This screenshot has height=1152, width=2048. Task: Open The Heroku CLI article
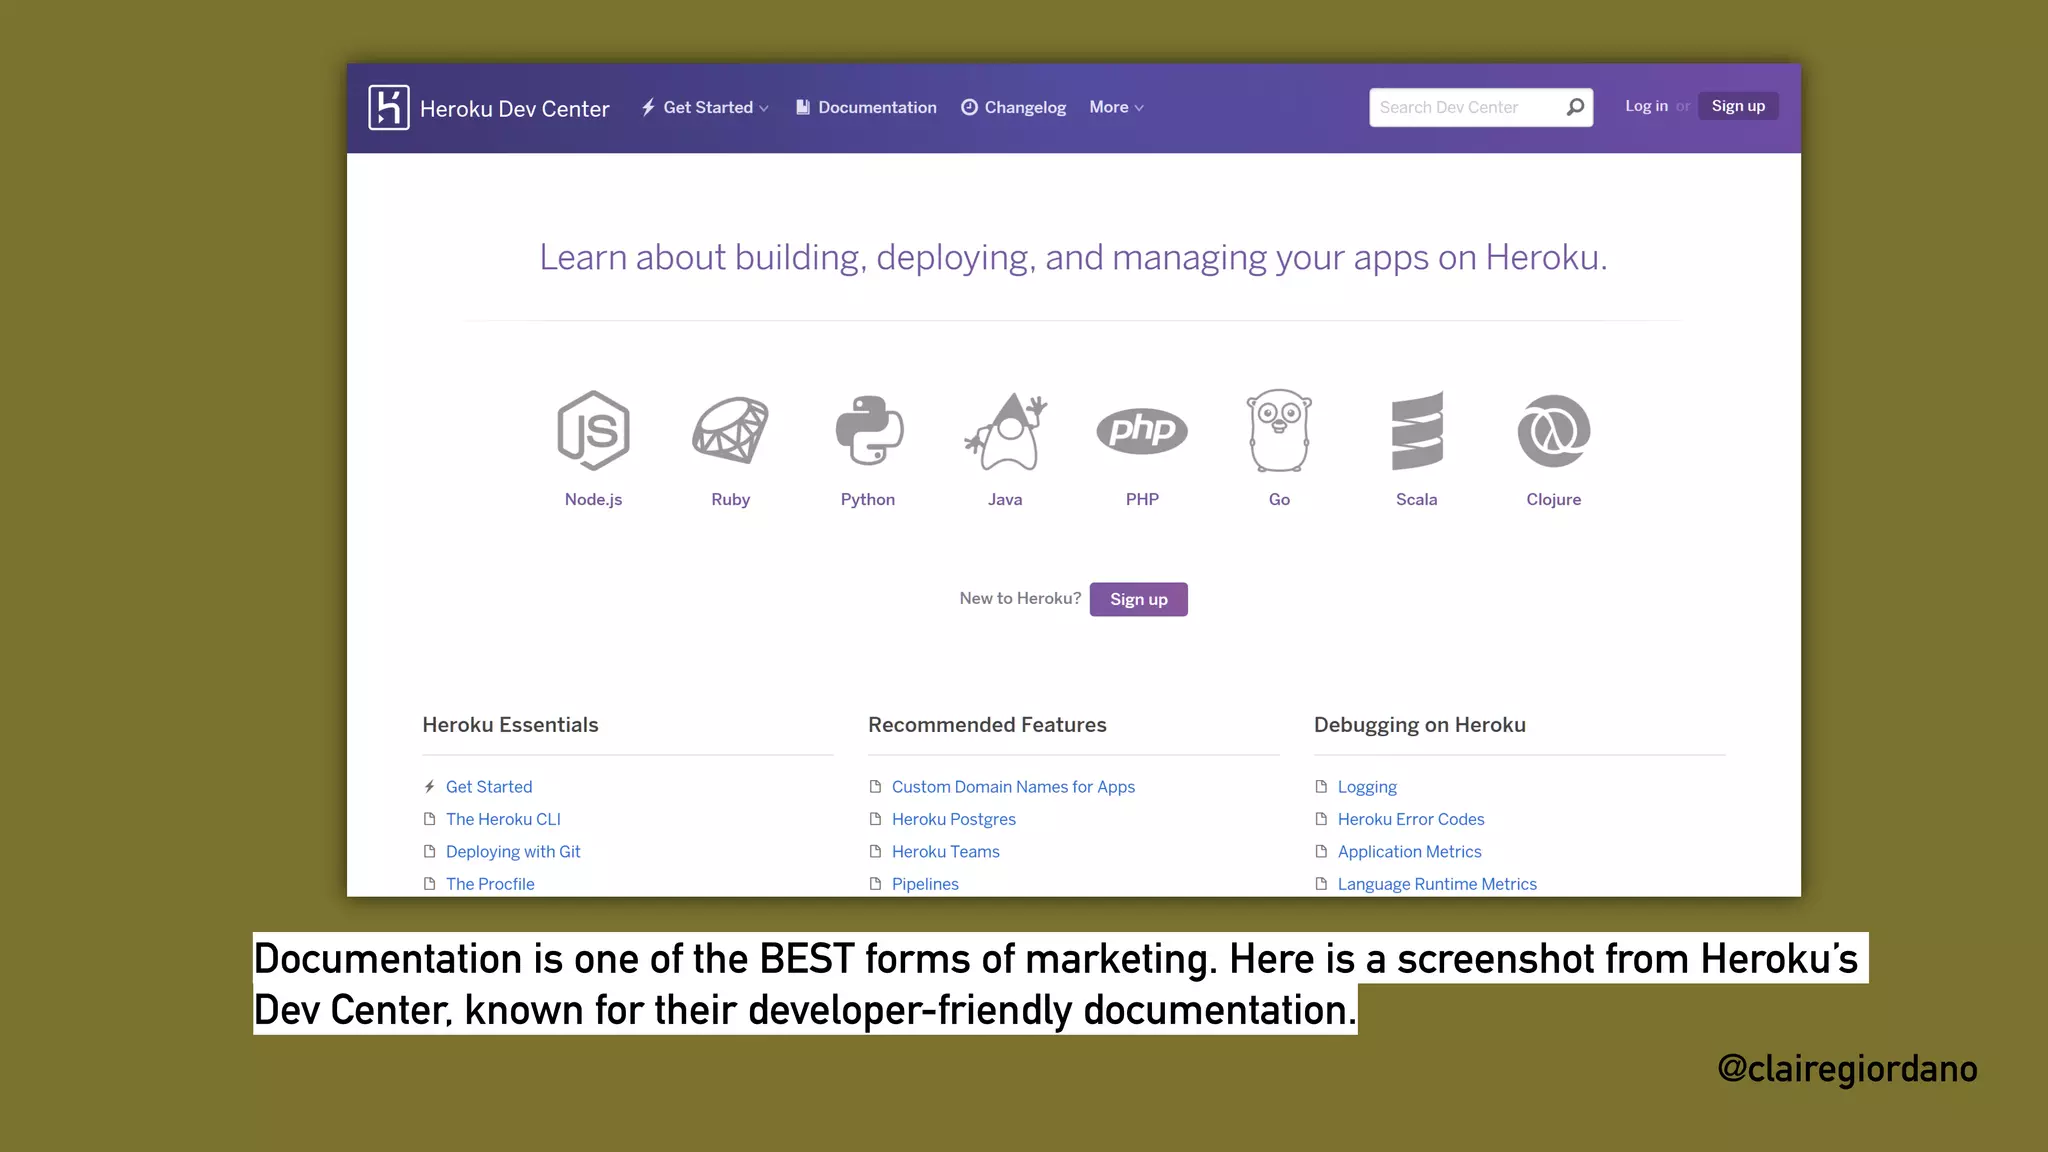pos(503,819)
